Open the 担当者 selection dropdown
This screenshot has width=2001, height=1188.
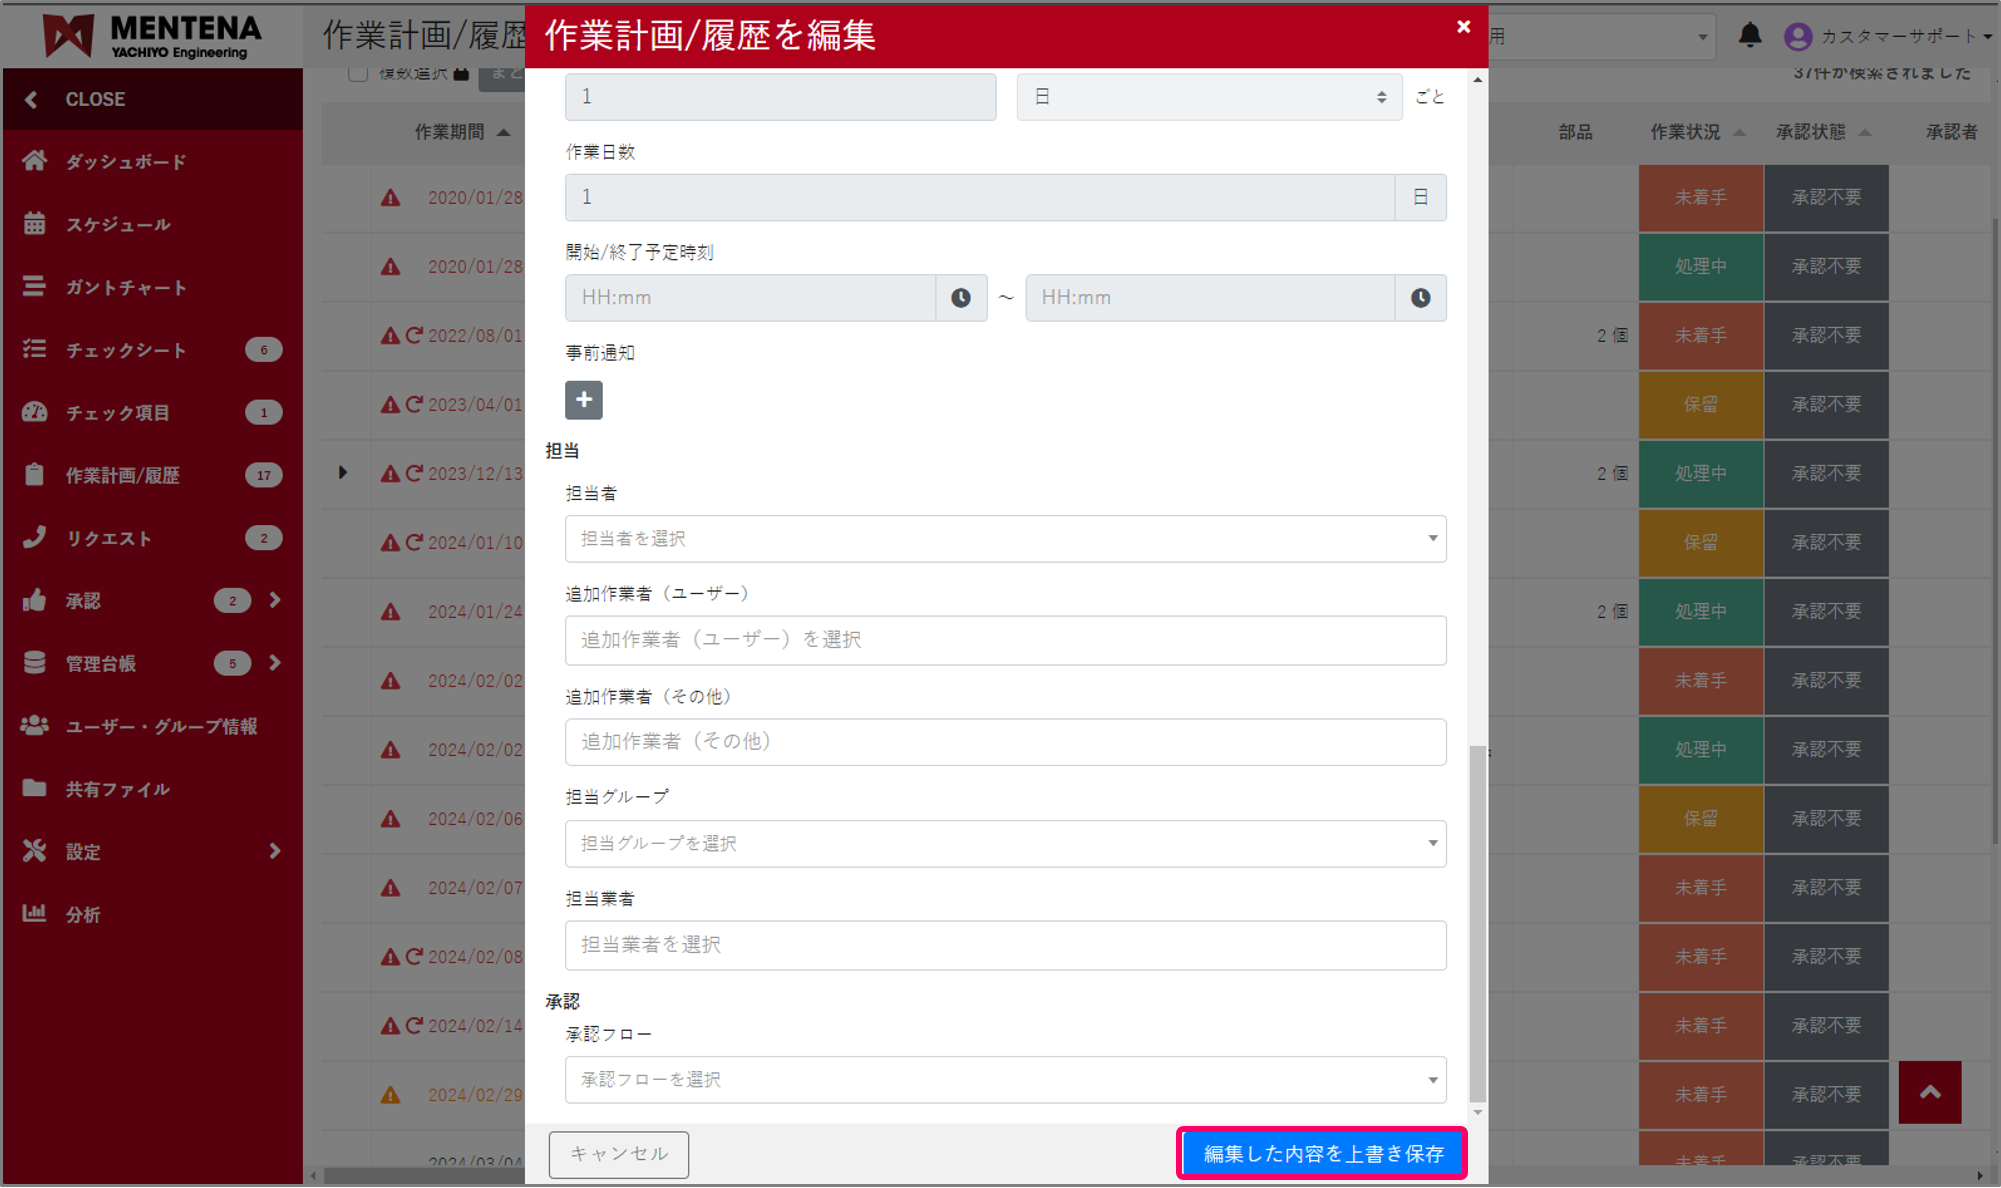click(1005, 539)
